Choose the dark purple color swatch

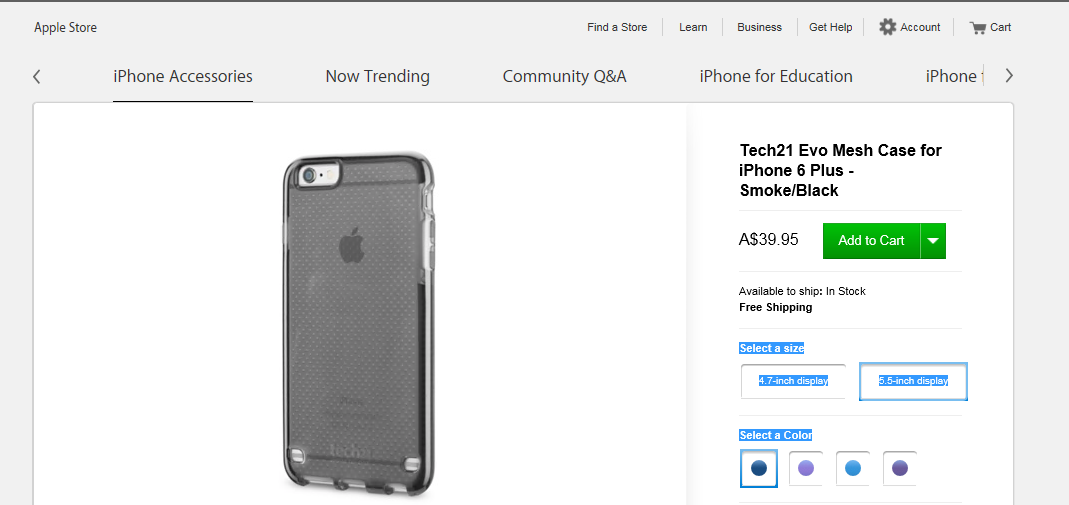pos(900,468)
